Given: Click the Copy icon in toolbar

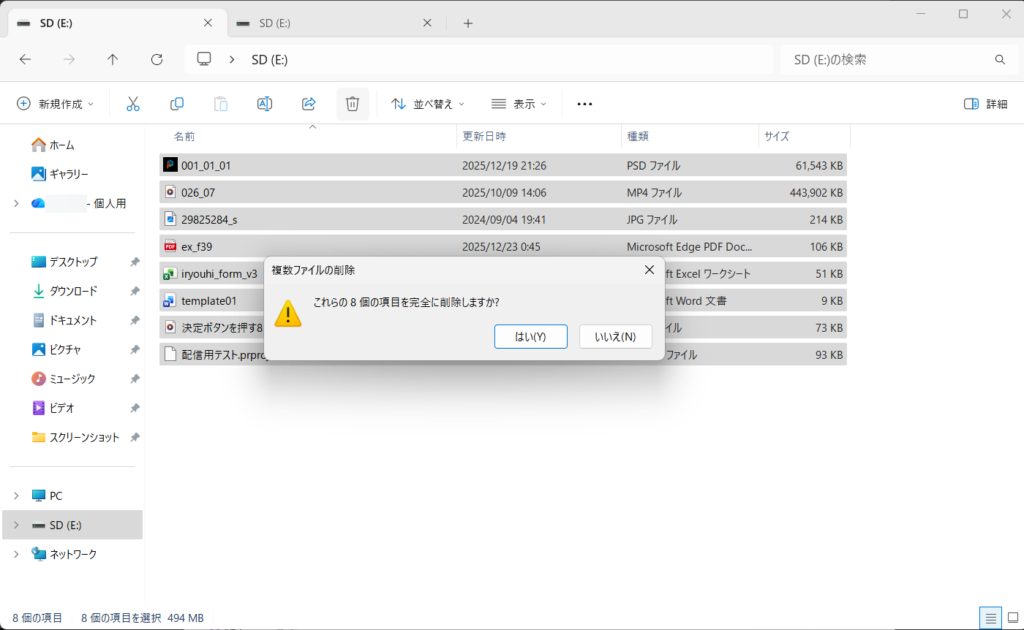Looking at the screenshot, I should [x=177, y=104].
